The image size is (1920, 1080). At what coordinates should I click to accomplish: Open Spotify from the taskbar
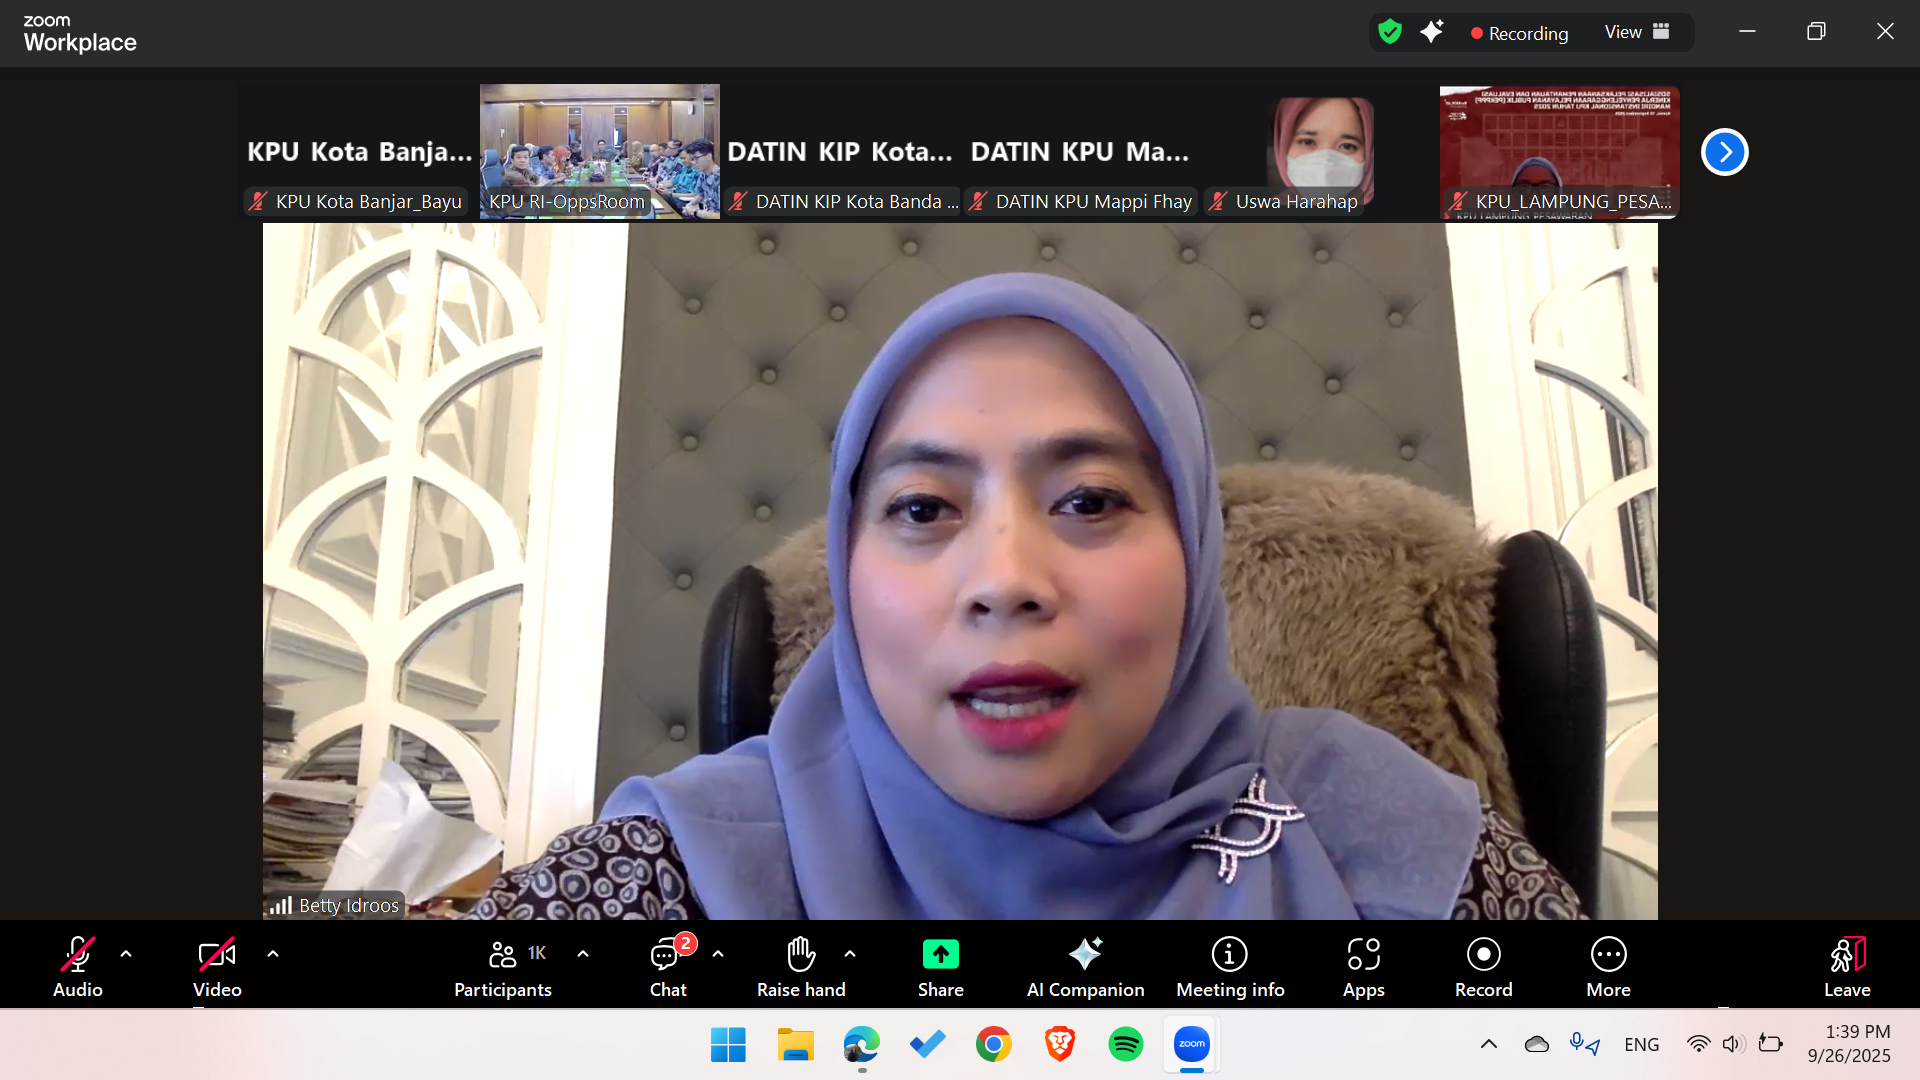[1126, 1044]
